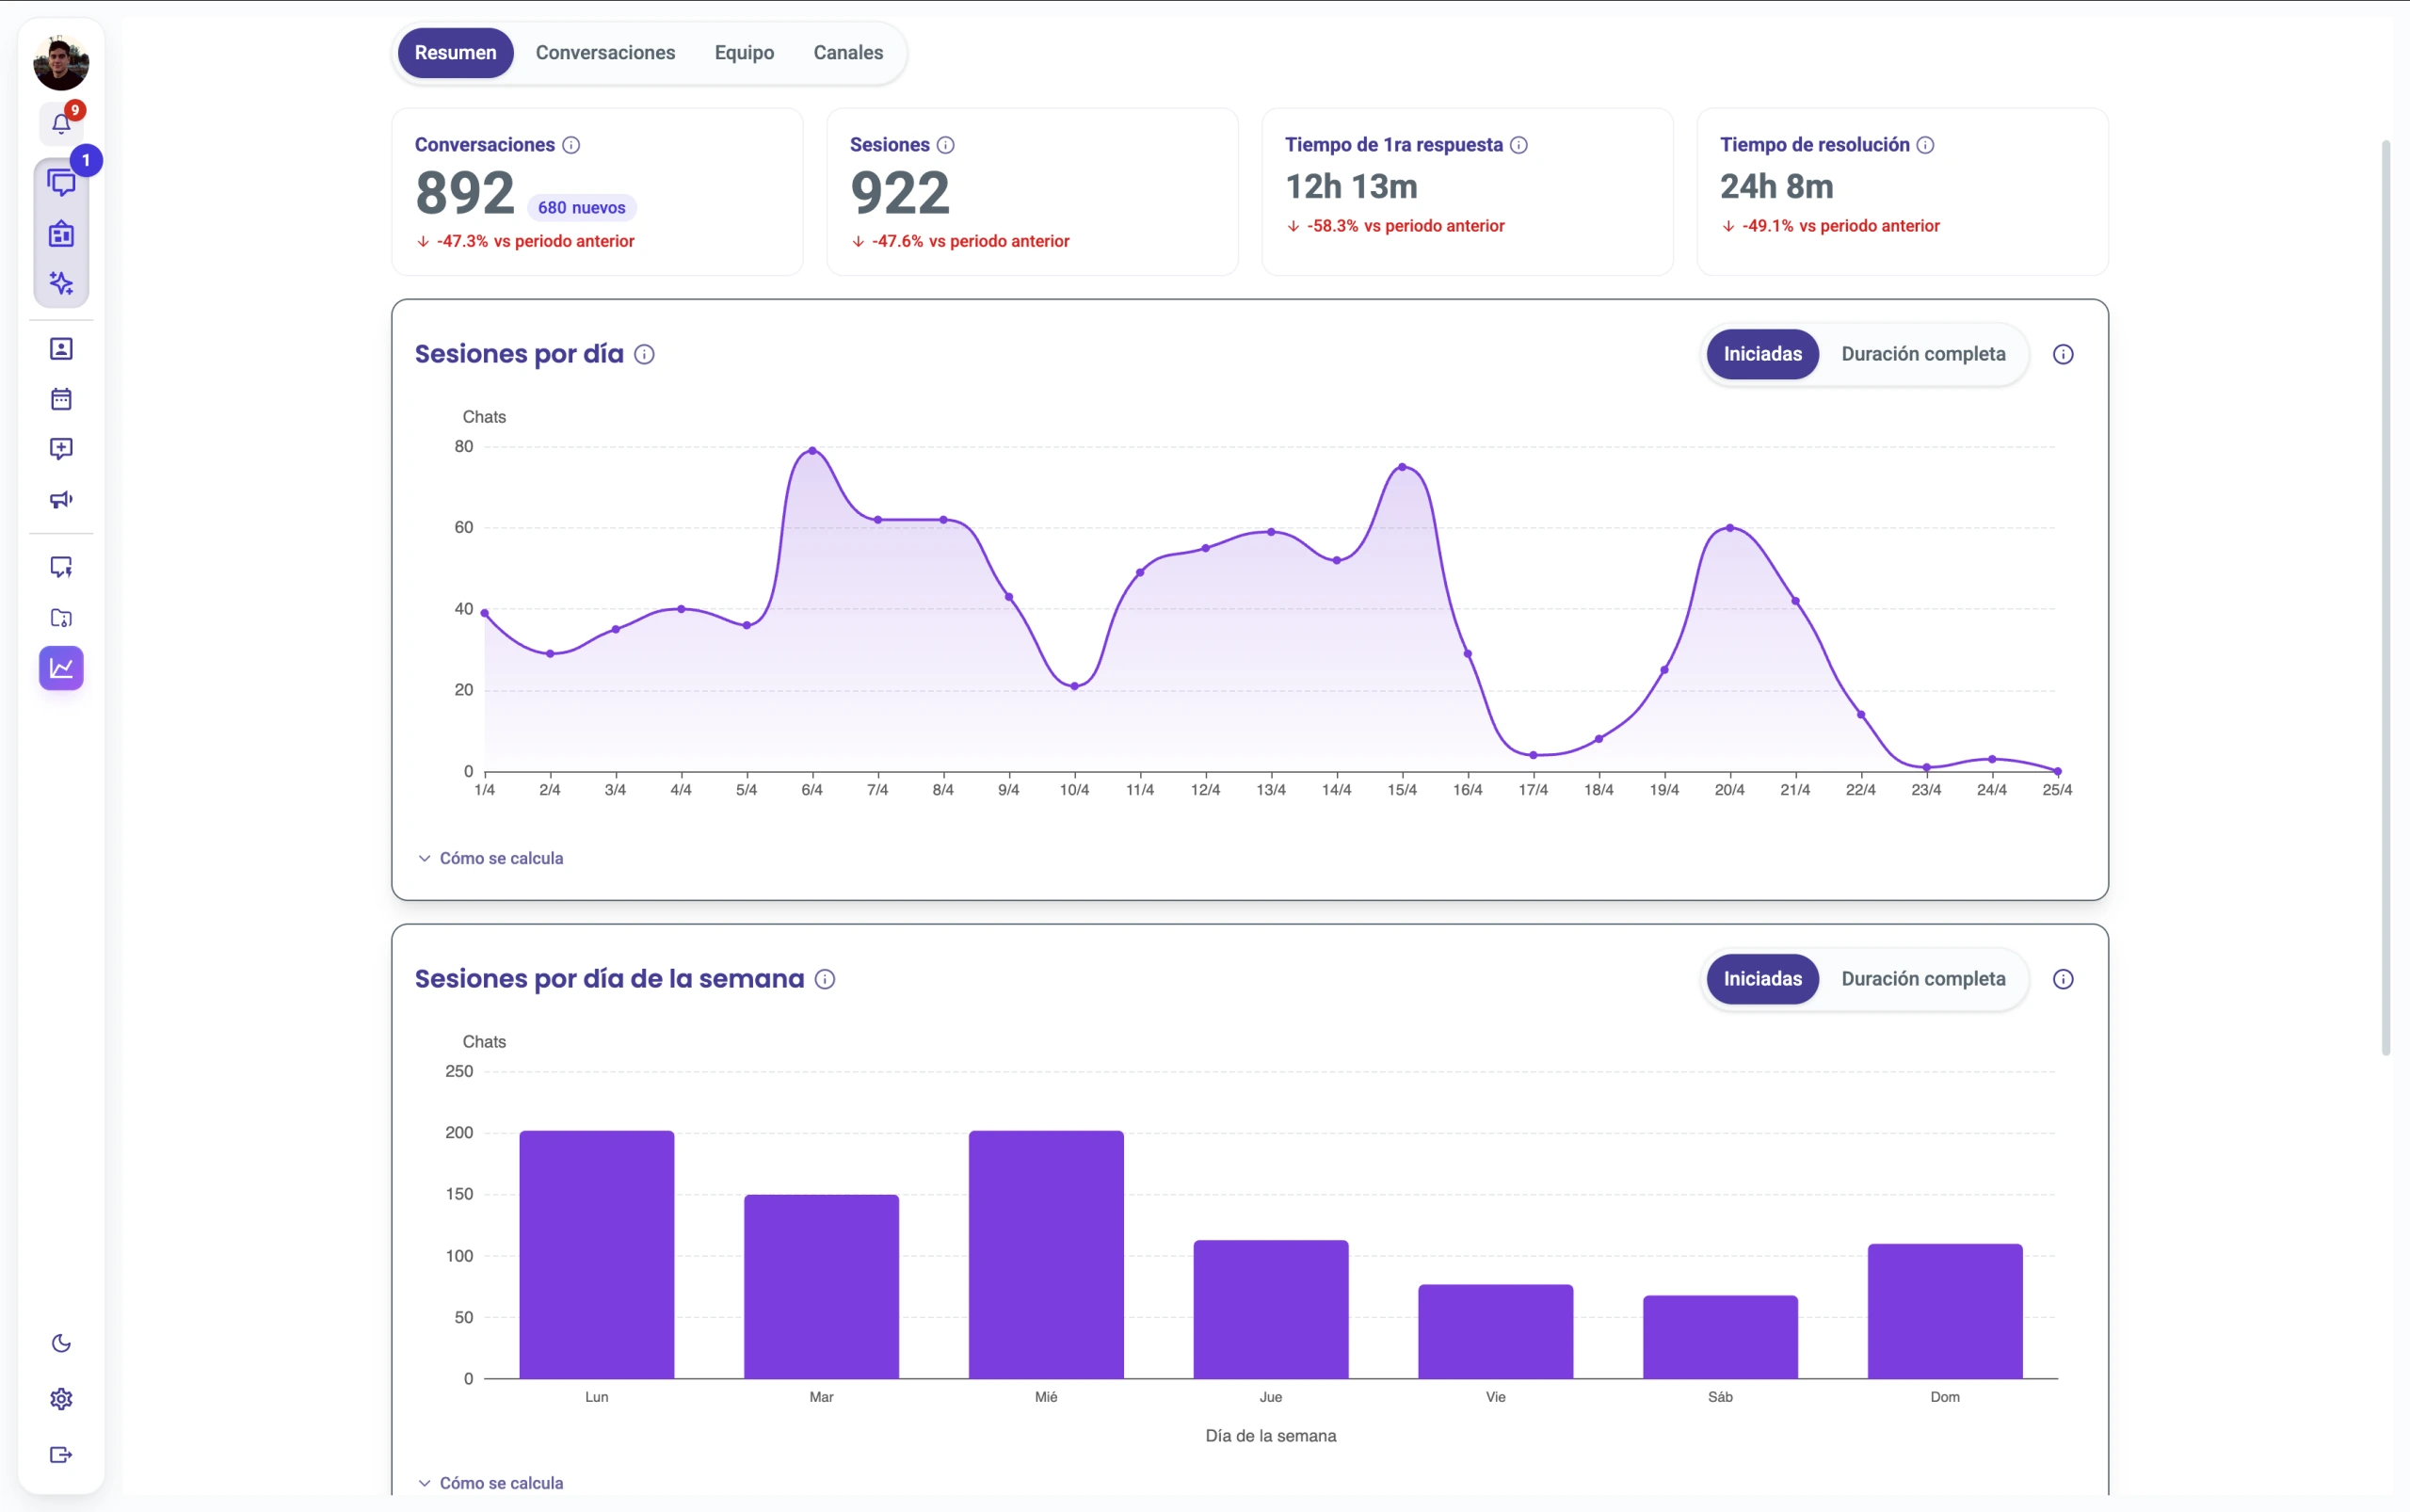This screenshot has width=2410, height=1512.
Task: Click the new message plus icon
Action: pyautogui.click(x=61, y=449)
